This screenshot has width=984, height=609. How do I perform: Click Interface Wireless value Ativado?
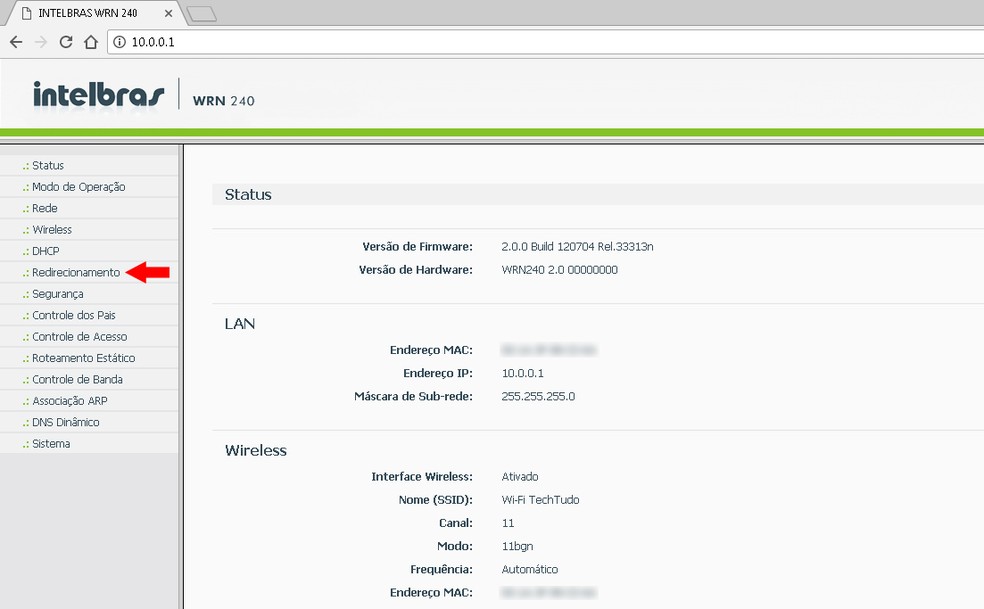520,477
